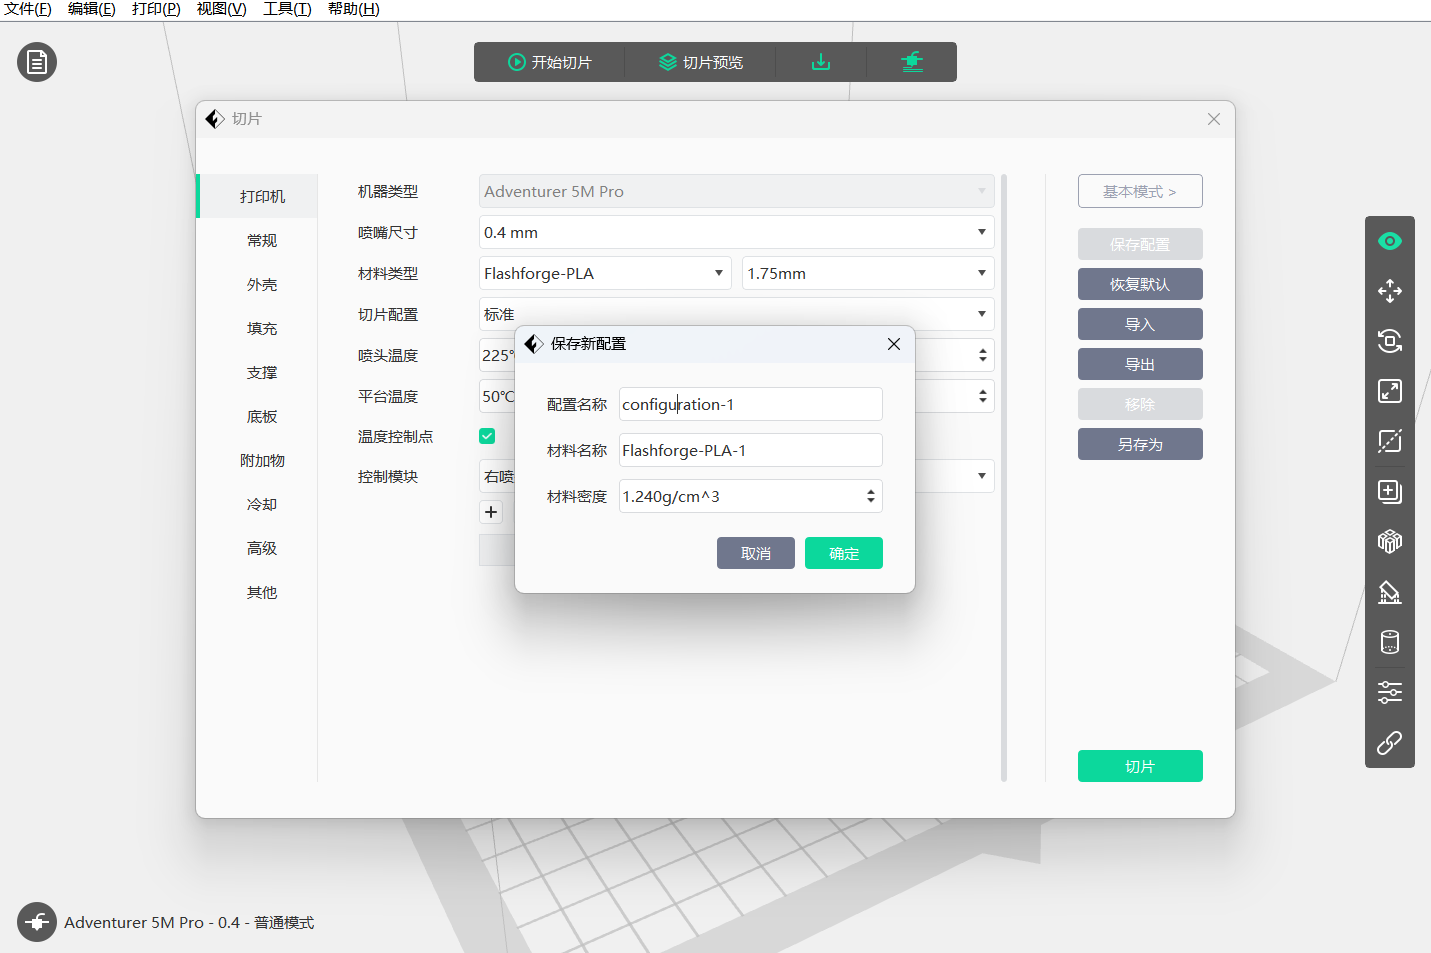The height and width of the screenshot is (953, 1431).
Task: Click the add/duplicate model icon
Action: click(1390, 491)
